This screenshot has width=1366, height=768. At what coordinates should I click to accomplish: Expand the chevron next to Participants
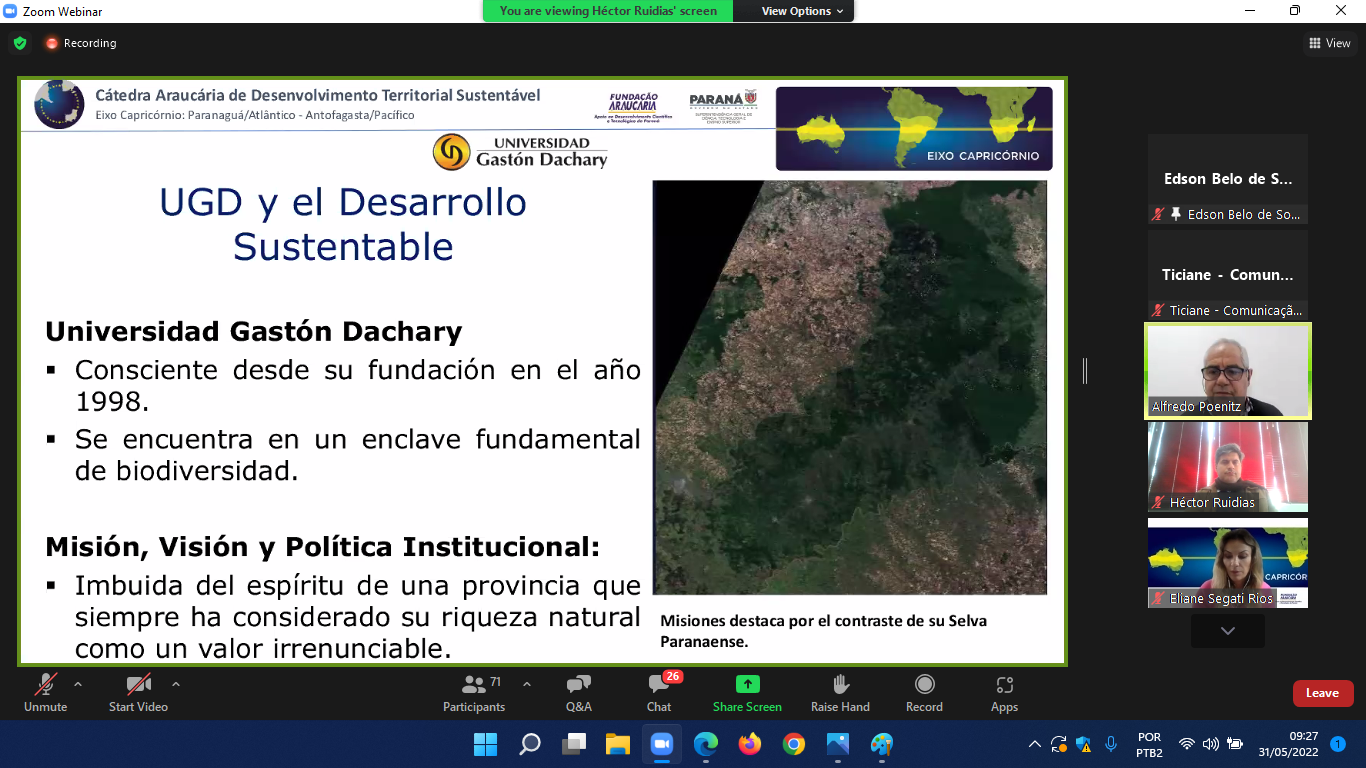(527, 685)
